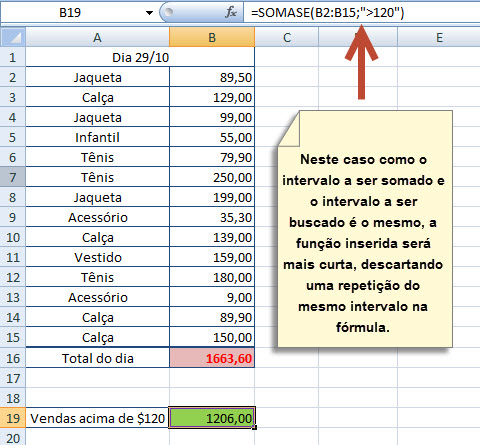This screenshot has width=480, height=445.
Task: Select the Vendas acima de $120 cell
Action: tap(97, 418)
